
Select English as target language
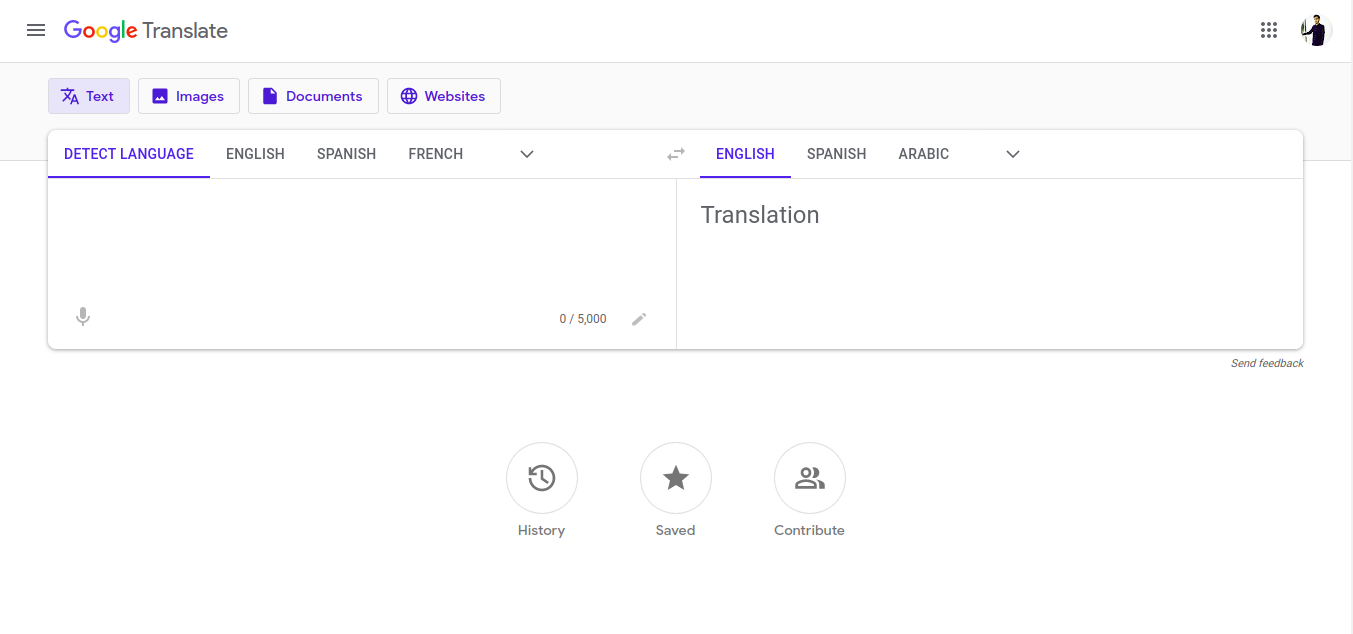pos(745,154)
